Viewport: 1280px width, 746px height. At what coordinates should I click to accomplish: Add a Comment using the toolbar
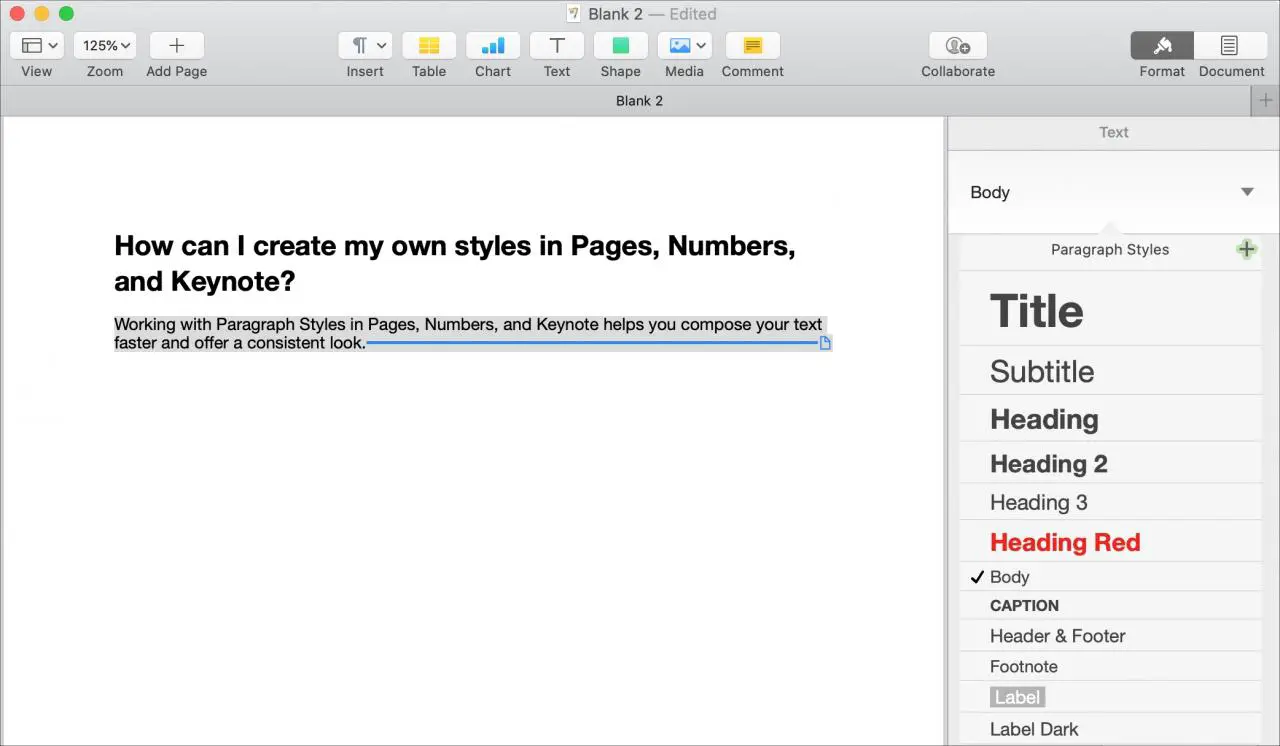[752, 46]
